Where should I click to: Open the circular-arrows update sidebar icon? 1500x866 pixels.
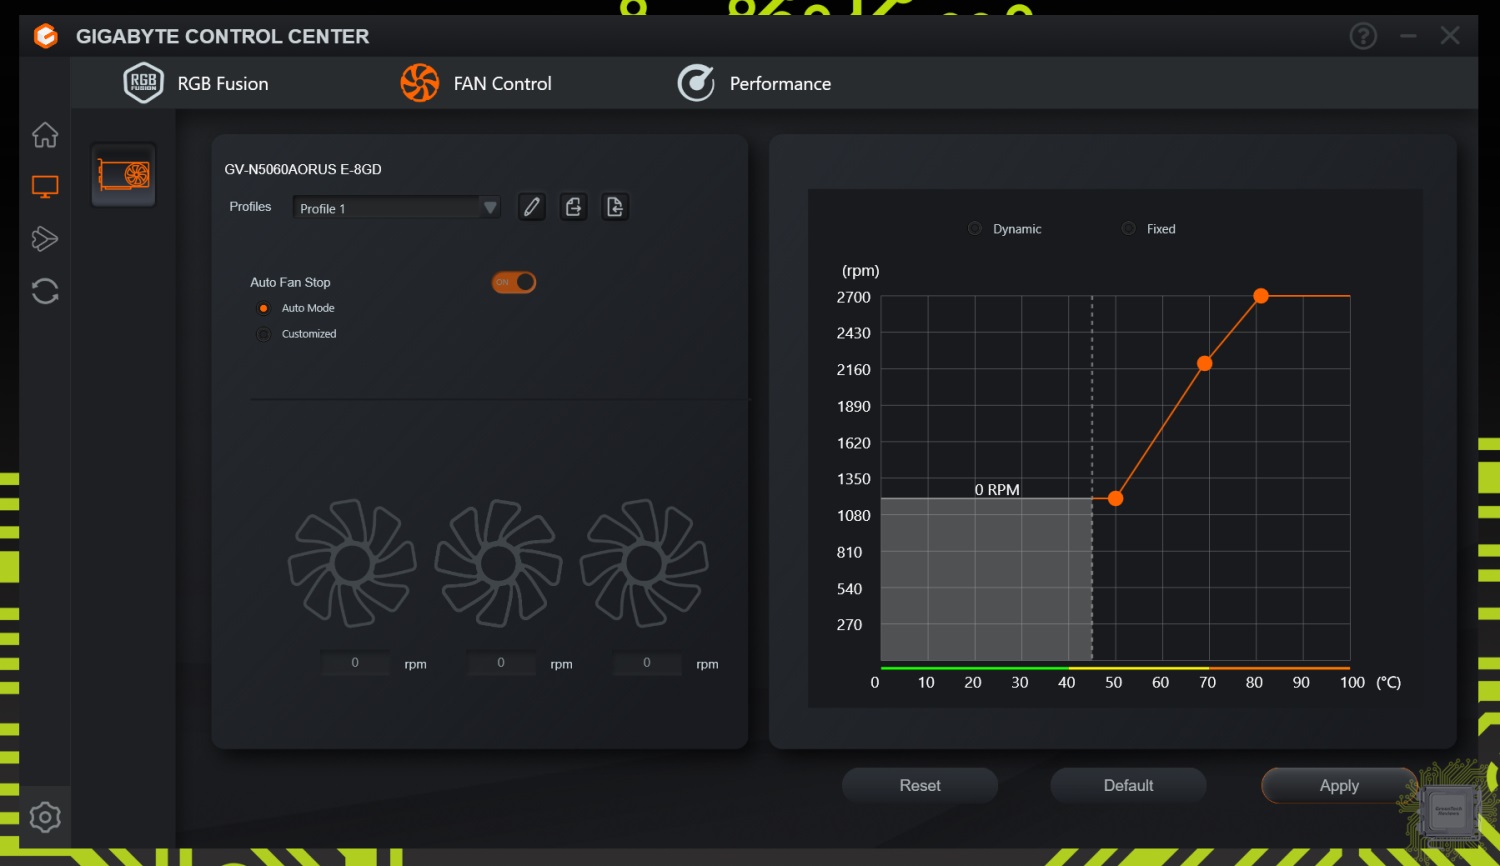[x=45, y=291]
